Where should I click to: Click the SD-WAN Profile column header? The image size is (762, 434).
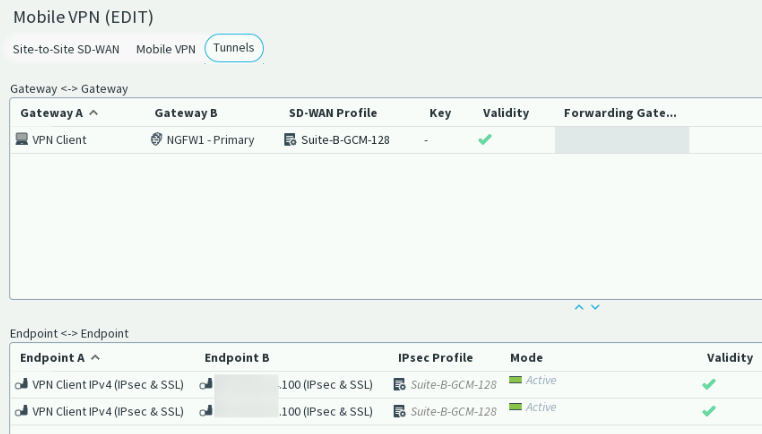click(333, 113)
